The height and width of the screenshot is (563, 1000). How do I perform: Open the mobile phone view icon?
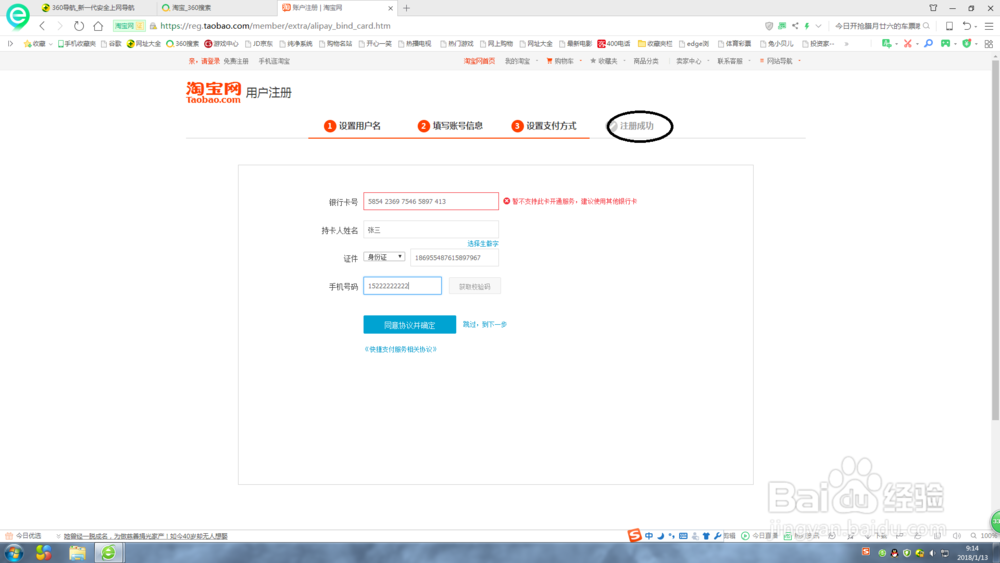click(x=949, y=26)
